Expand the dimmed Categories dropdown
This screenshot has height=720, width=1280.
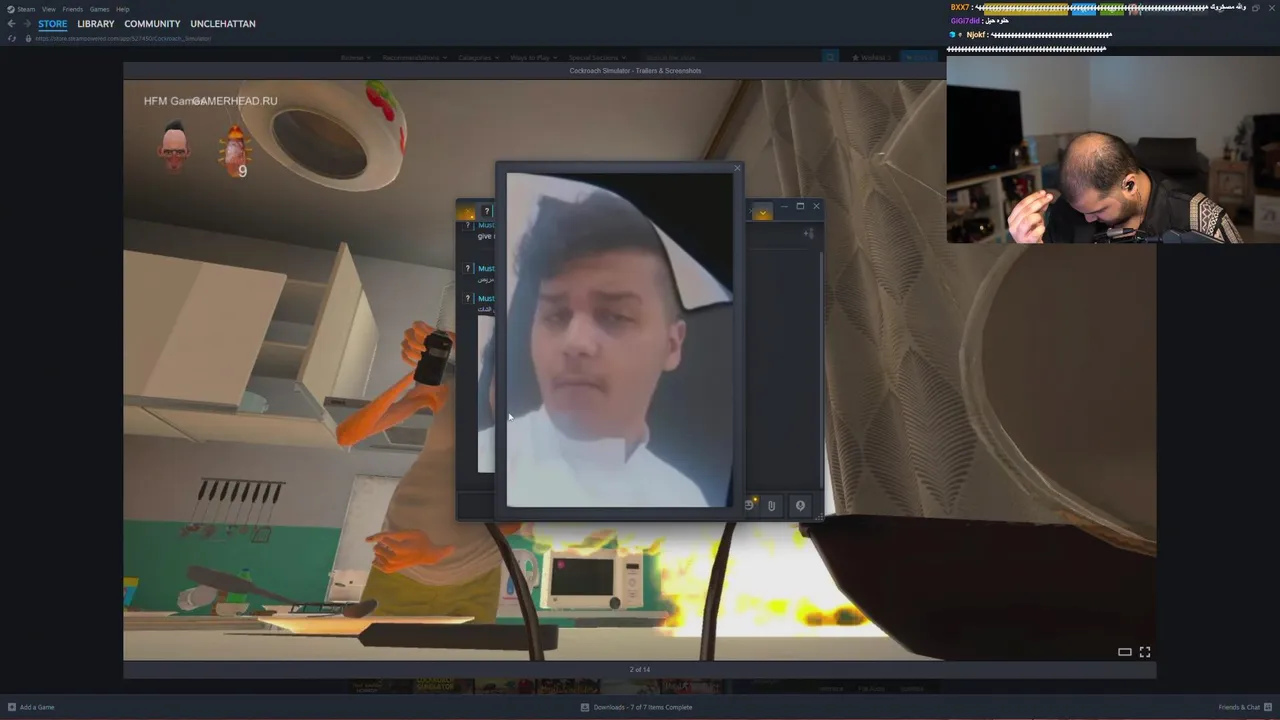(478, 58)
